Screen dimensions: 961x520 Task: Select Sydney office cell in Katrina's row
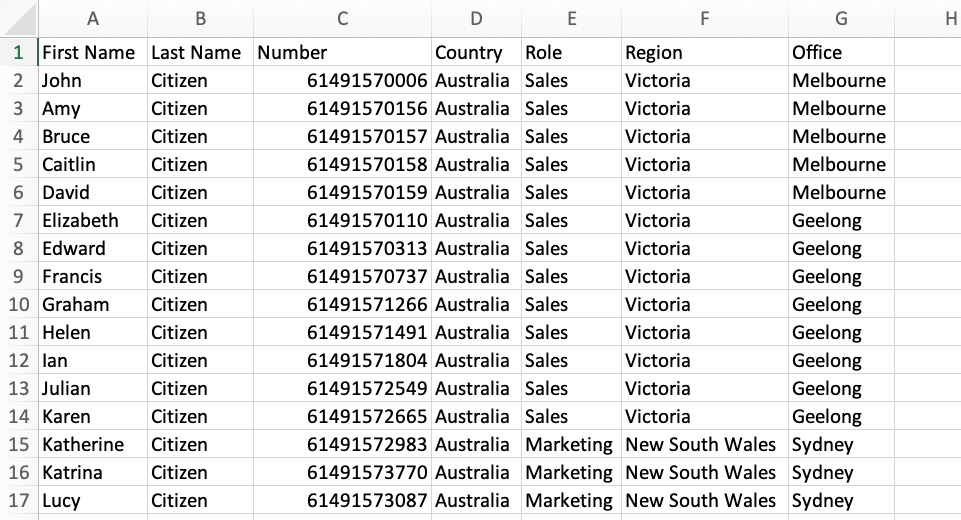[841, 472]
